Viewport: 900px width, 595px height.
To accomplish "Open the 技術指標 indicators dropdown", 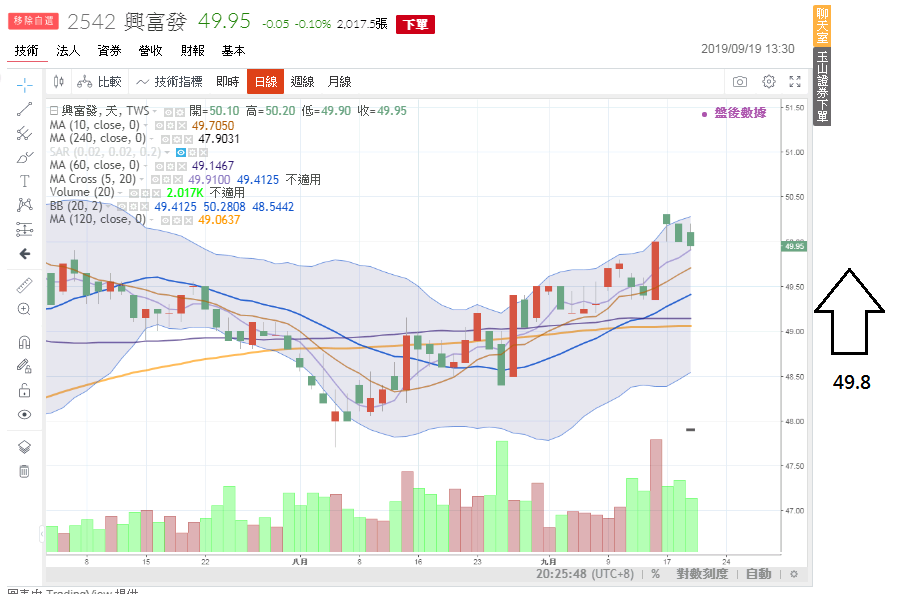I will [169, 82].
